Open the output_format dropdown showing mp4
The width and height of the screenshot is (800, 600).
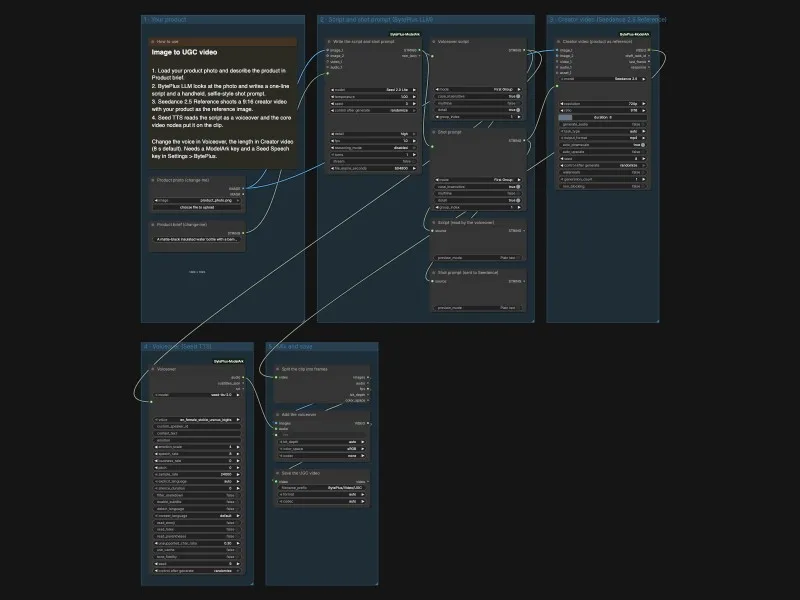pos(603,138)
